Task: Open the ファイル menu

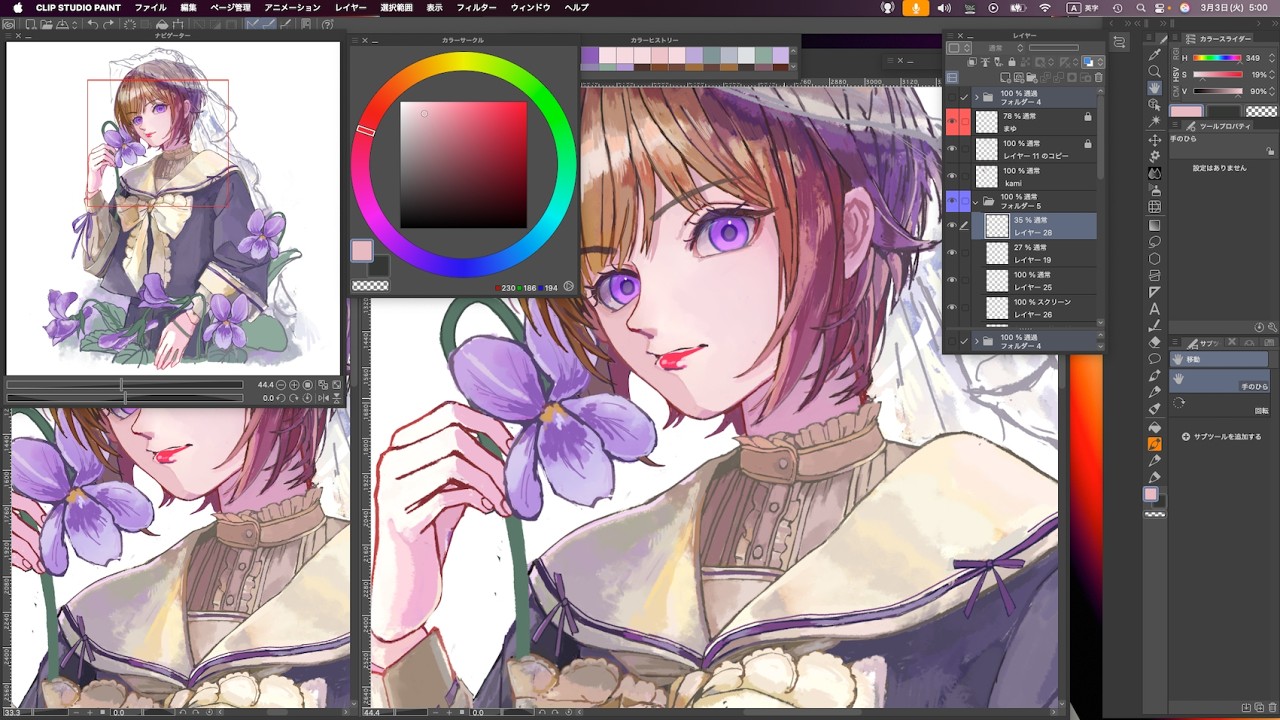Action: 151,7
